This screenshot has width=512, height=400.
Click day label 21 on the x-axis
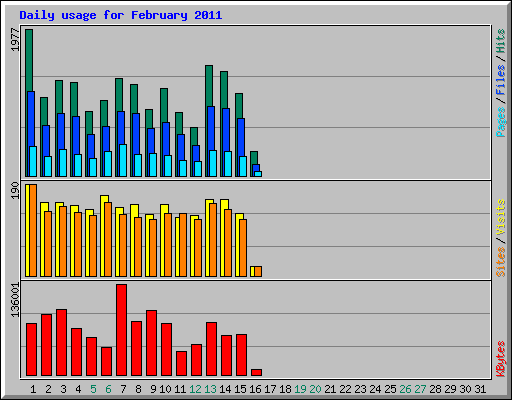tap(330, 389)
